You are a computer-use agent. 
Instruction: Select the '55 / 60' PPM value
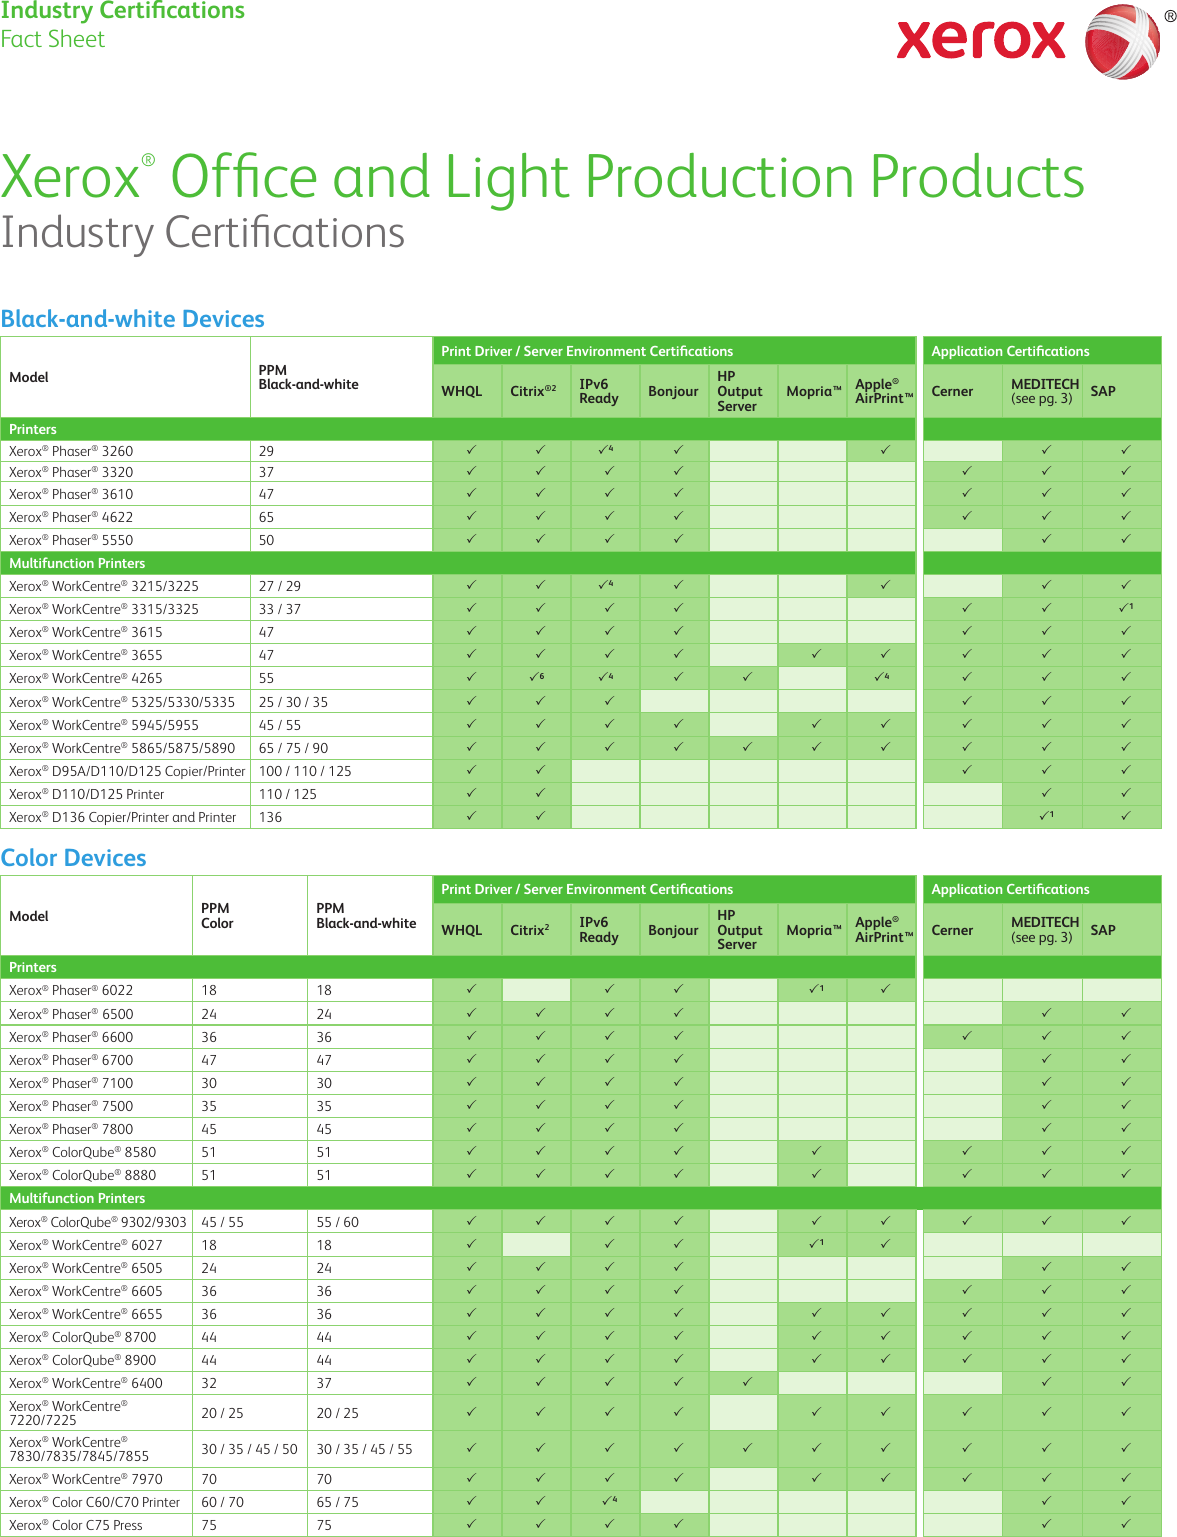pyautogui.click(x=338, y=1222)
